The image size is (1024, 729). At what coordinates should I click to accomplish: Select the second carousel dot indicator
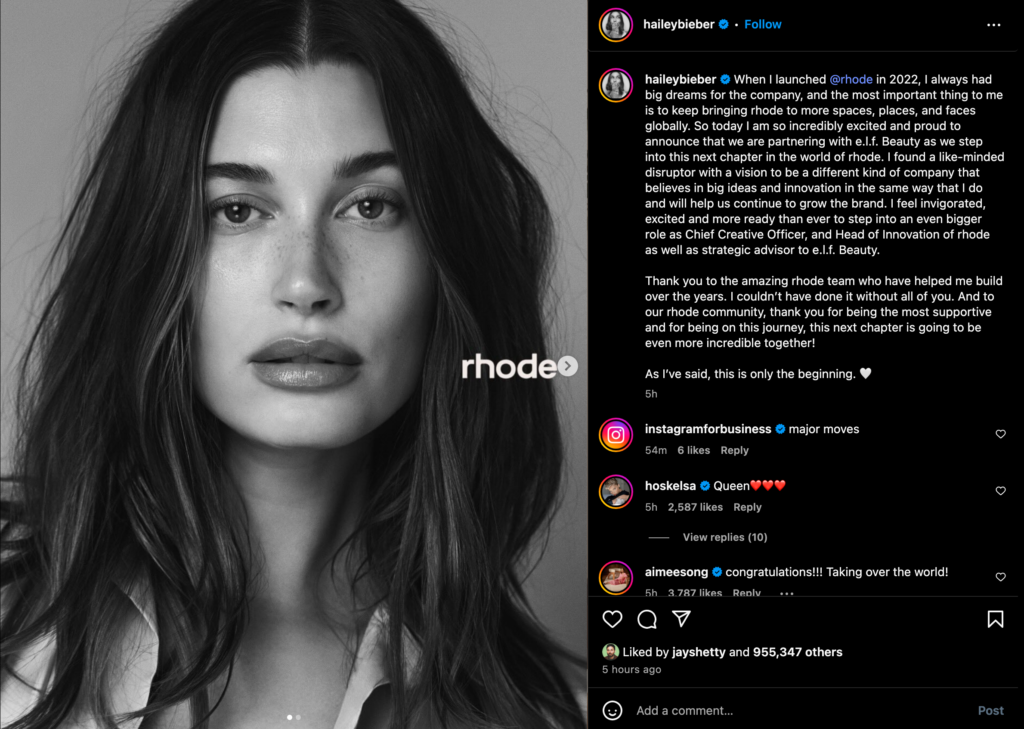298,717
